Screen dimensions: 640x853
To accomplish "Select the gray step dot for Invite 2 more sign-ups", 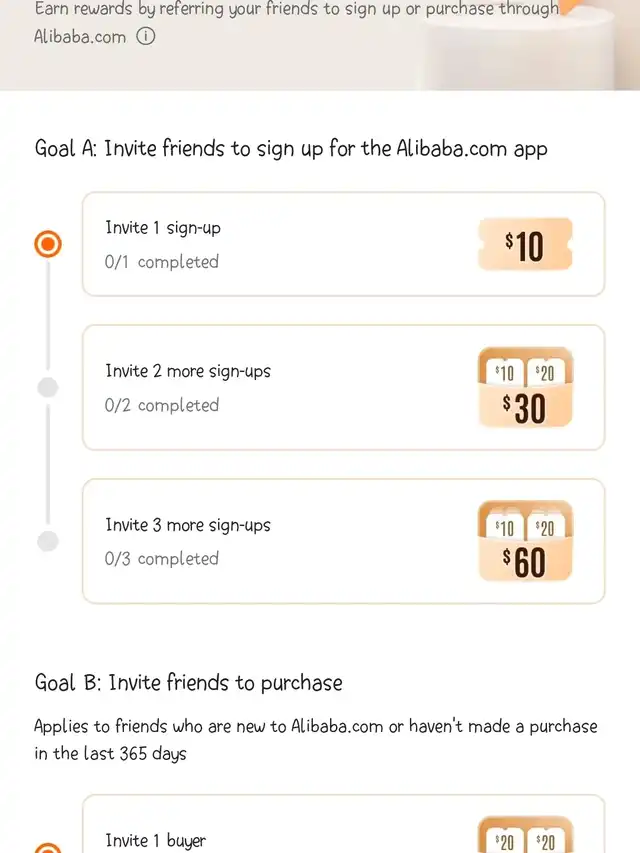I will (47, 388).
